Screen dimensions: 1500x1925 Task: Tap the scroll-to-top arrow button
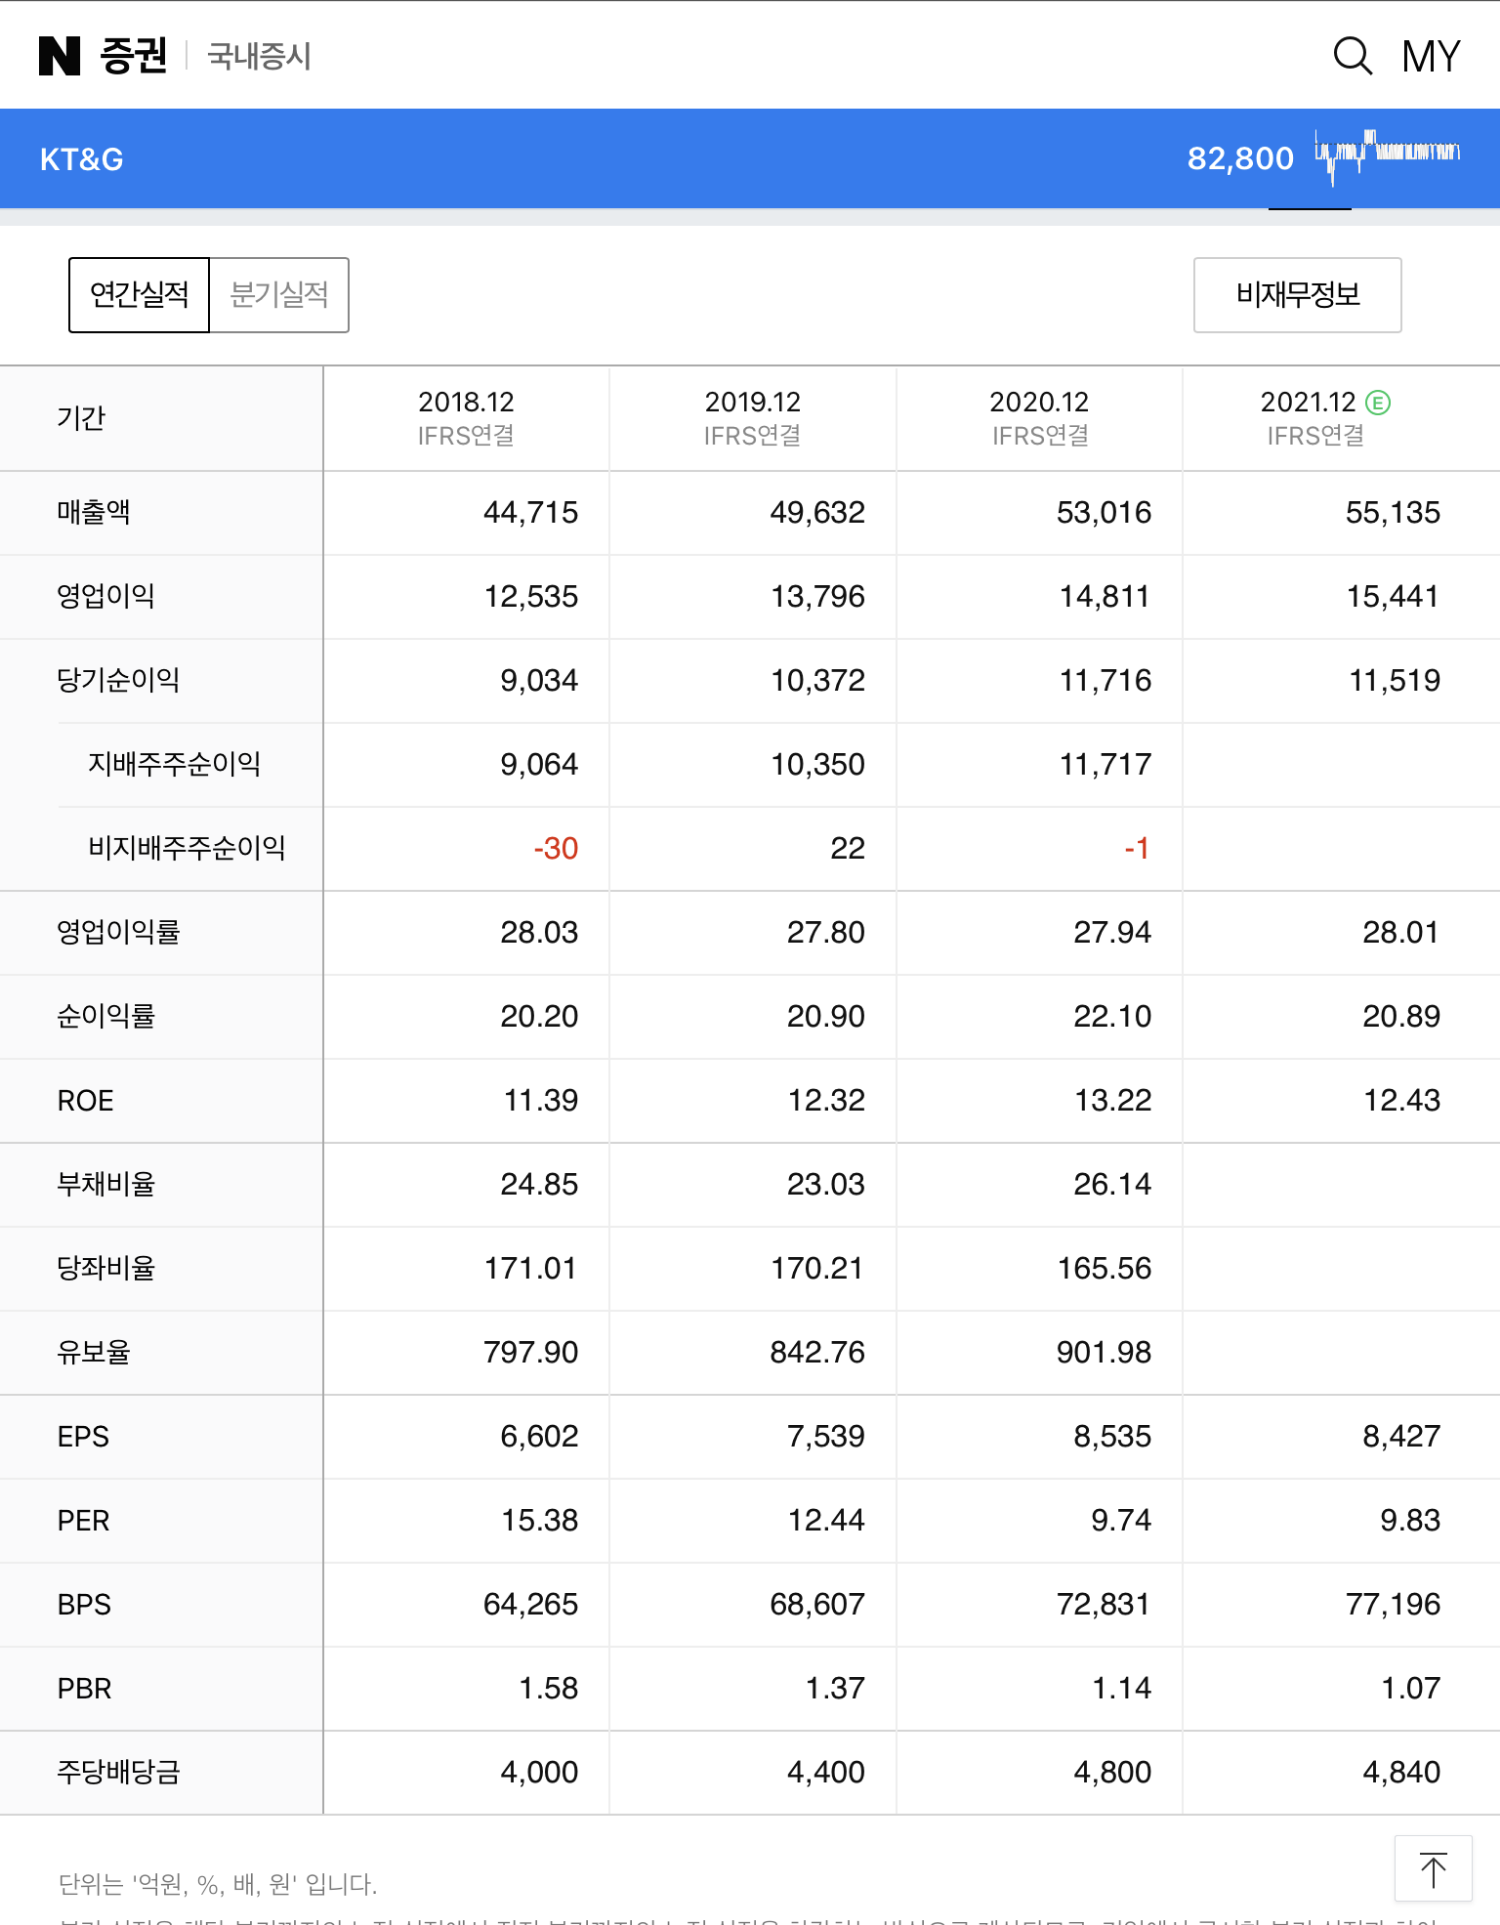1433,1868
